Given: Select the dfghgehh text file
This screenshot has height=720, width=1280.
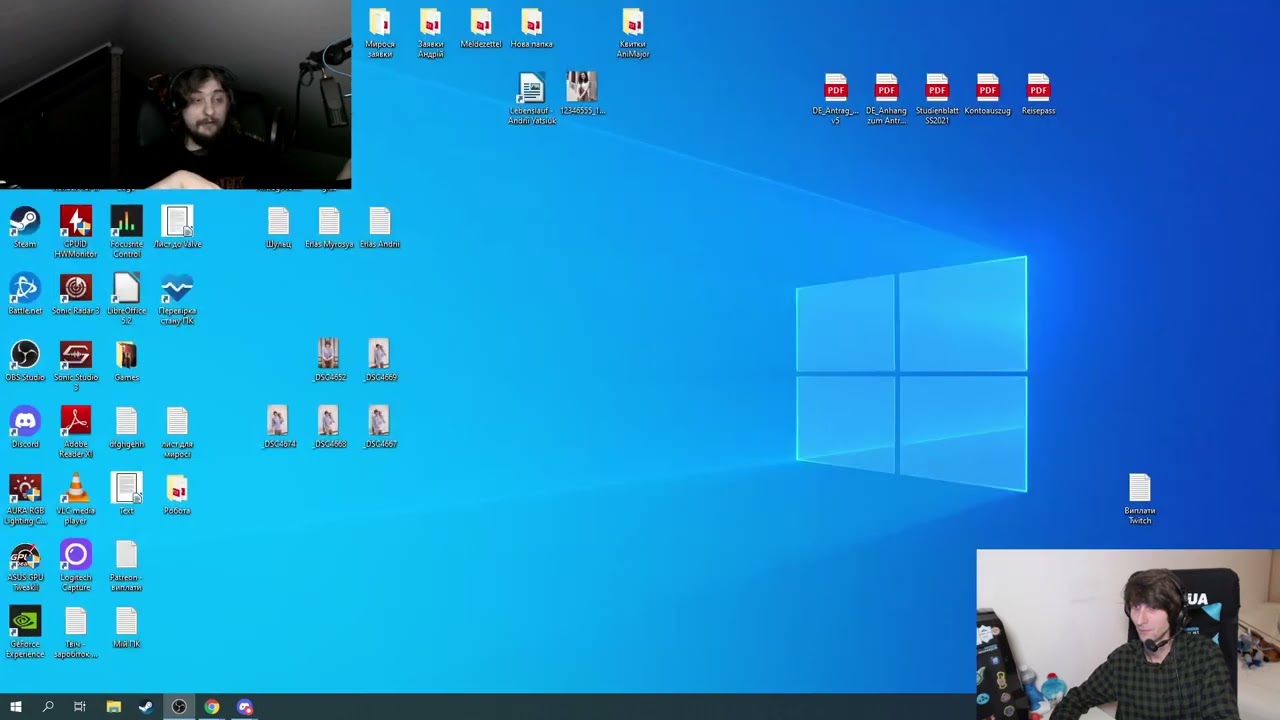Looking at the screenshot, I should click(x=126, y=427).
